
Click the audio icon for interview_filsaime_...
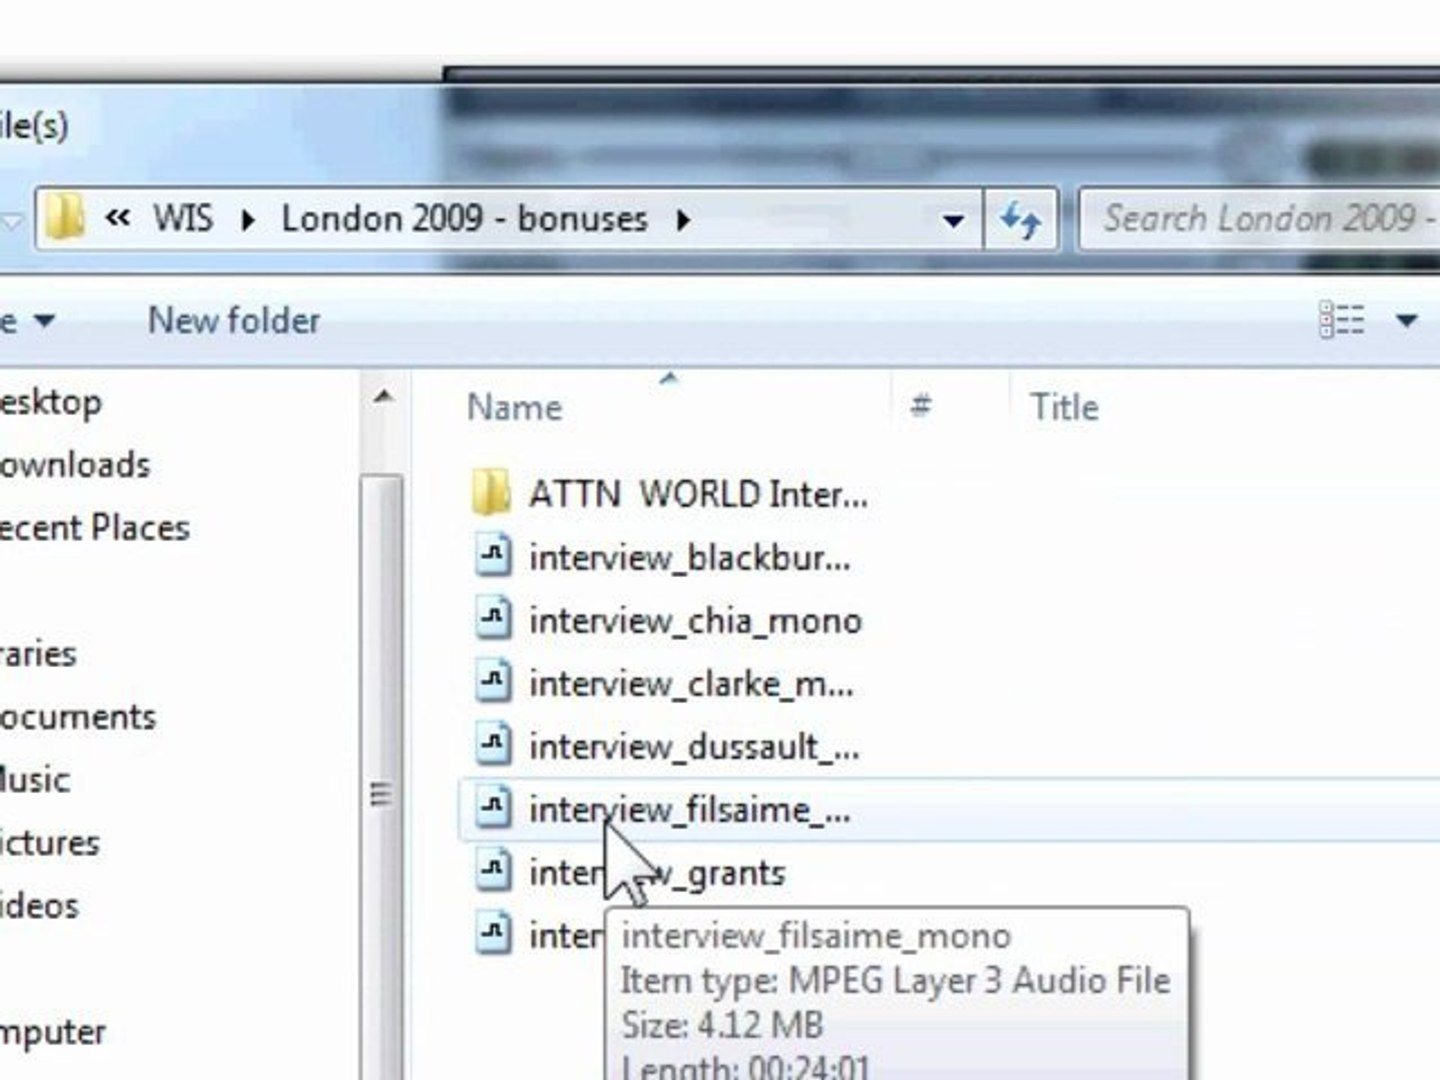pos(492,809)
